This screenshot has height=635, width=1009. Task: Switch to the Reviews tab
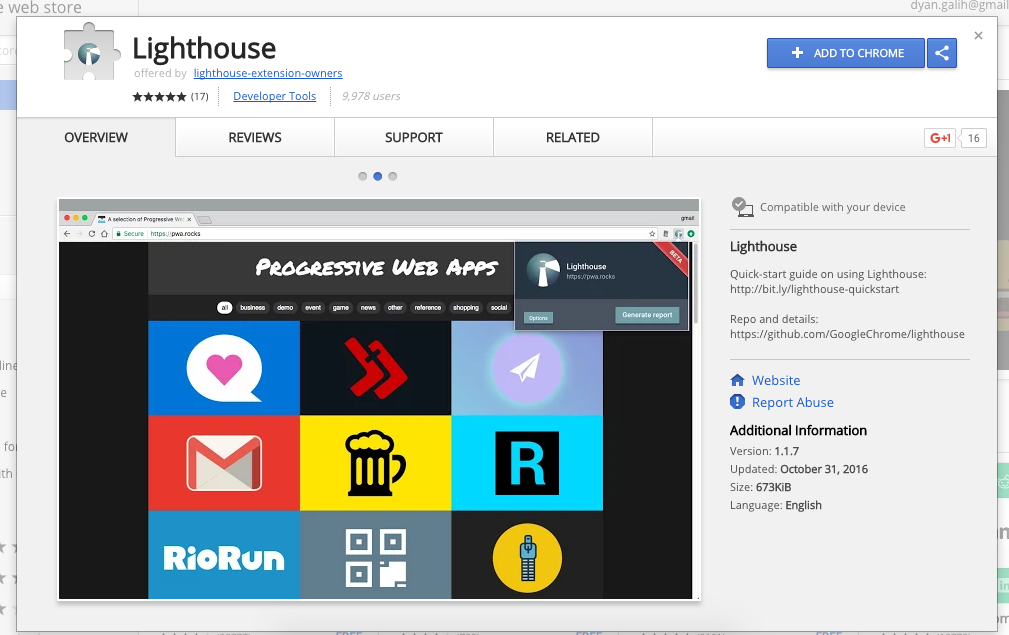(255, 137)
